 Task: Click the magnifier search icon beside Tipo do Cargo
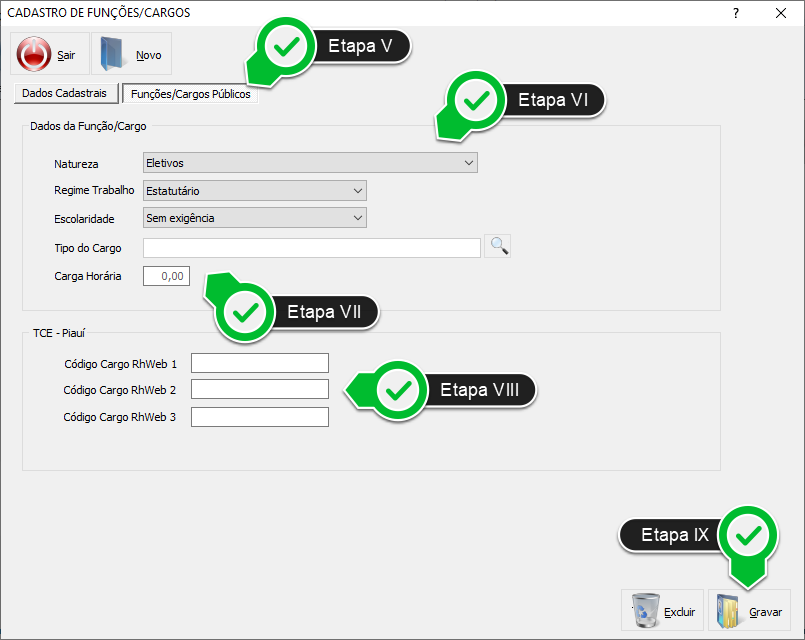coord(498,247)
